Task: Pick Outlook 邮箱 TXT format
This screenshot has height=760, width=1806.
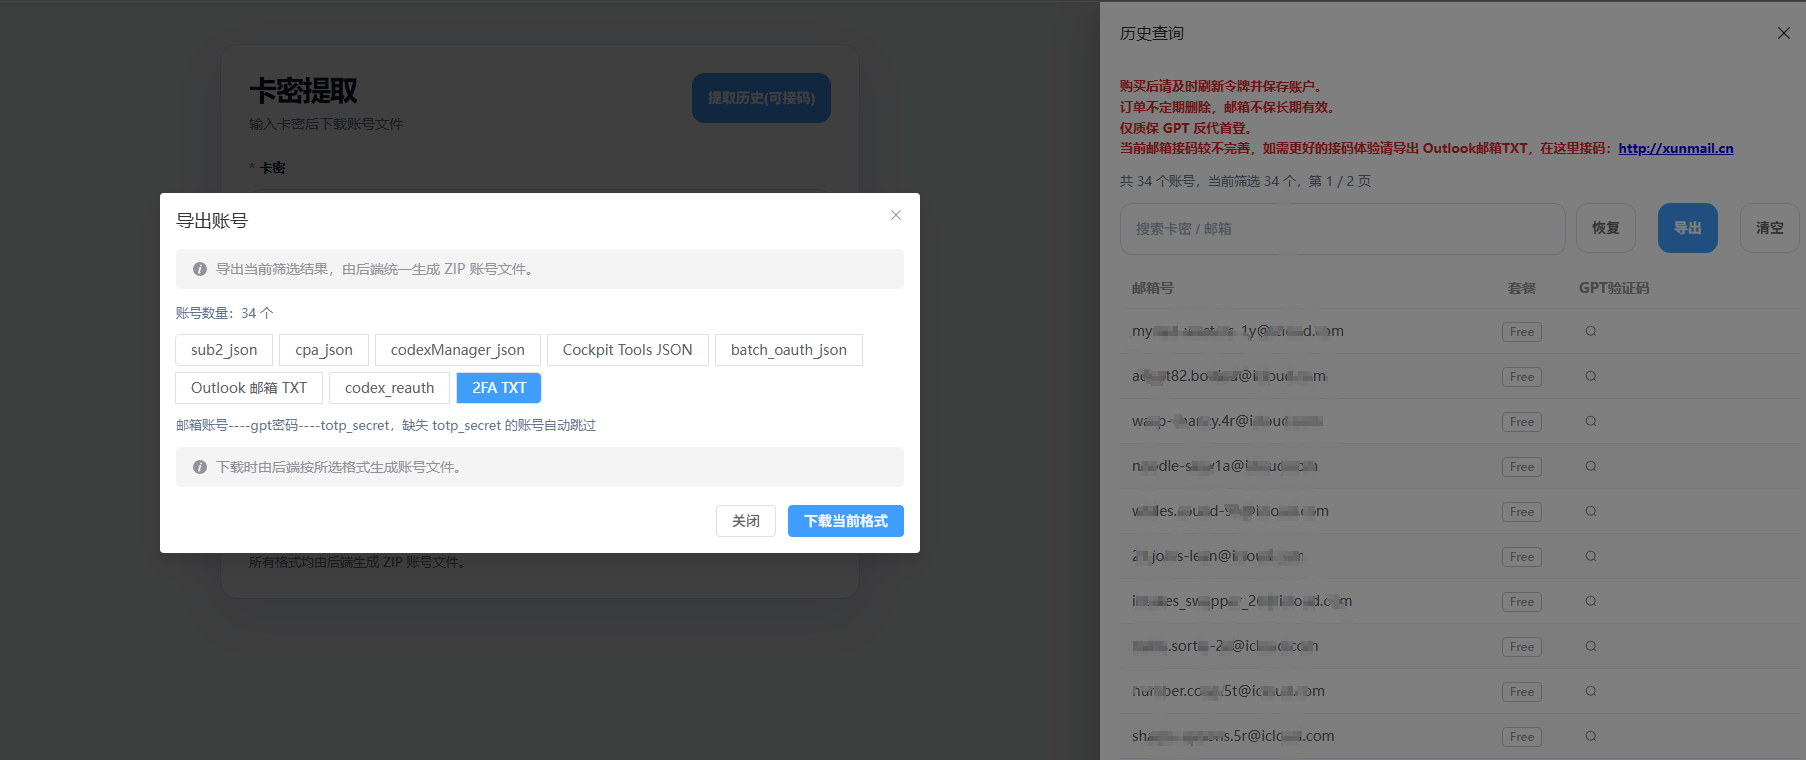Action: point(249,388)
